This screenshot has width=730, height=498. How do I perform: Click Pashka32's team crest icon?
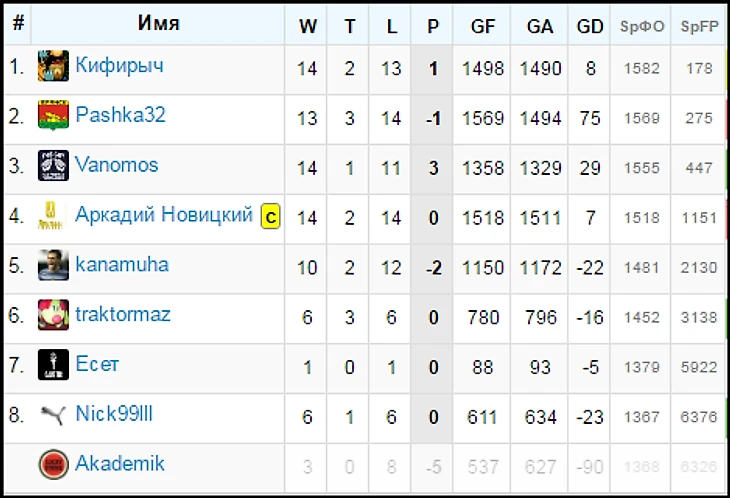[53, 116]
